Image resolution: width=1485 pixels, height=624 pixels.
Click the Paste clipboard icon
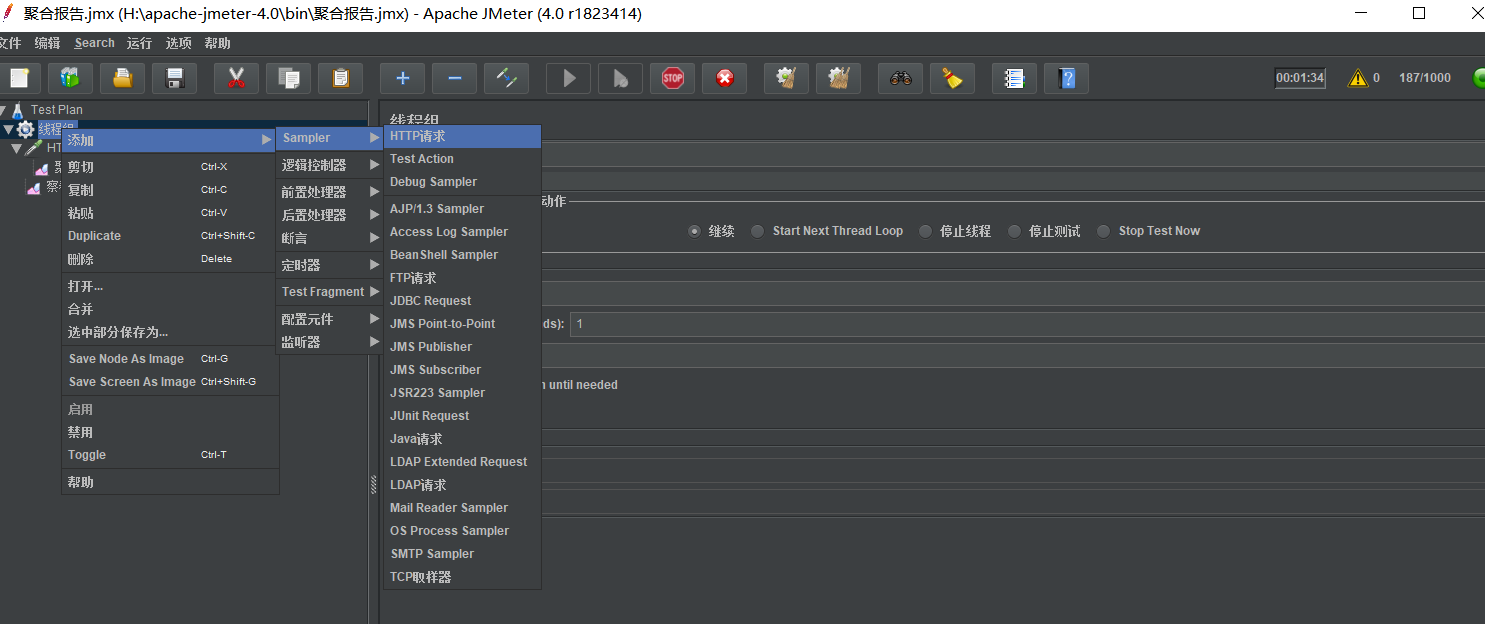pyautogui.click(x=340, y=78)
